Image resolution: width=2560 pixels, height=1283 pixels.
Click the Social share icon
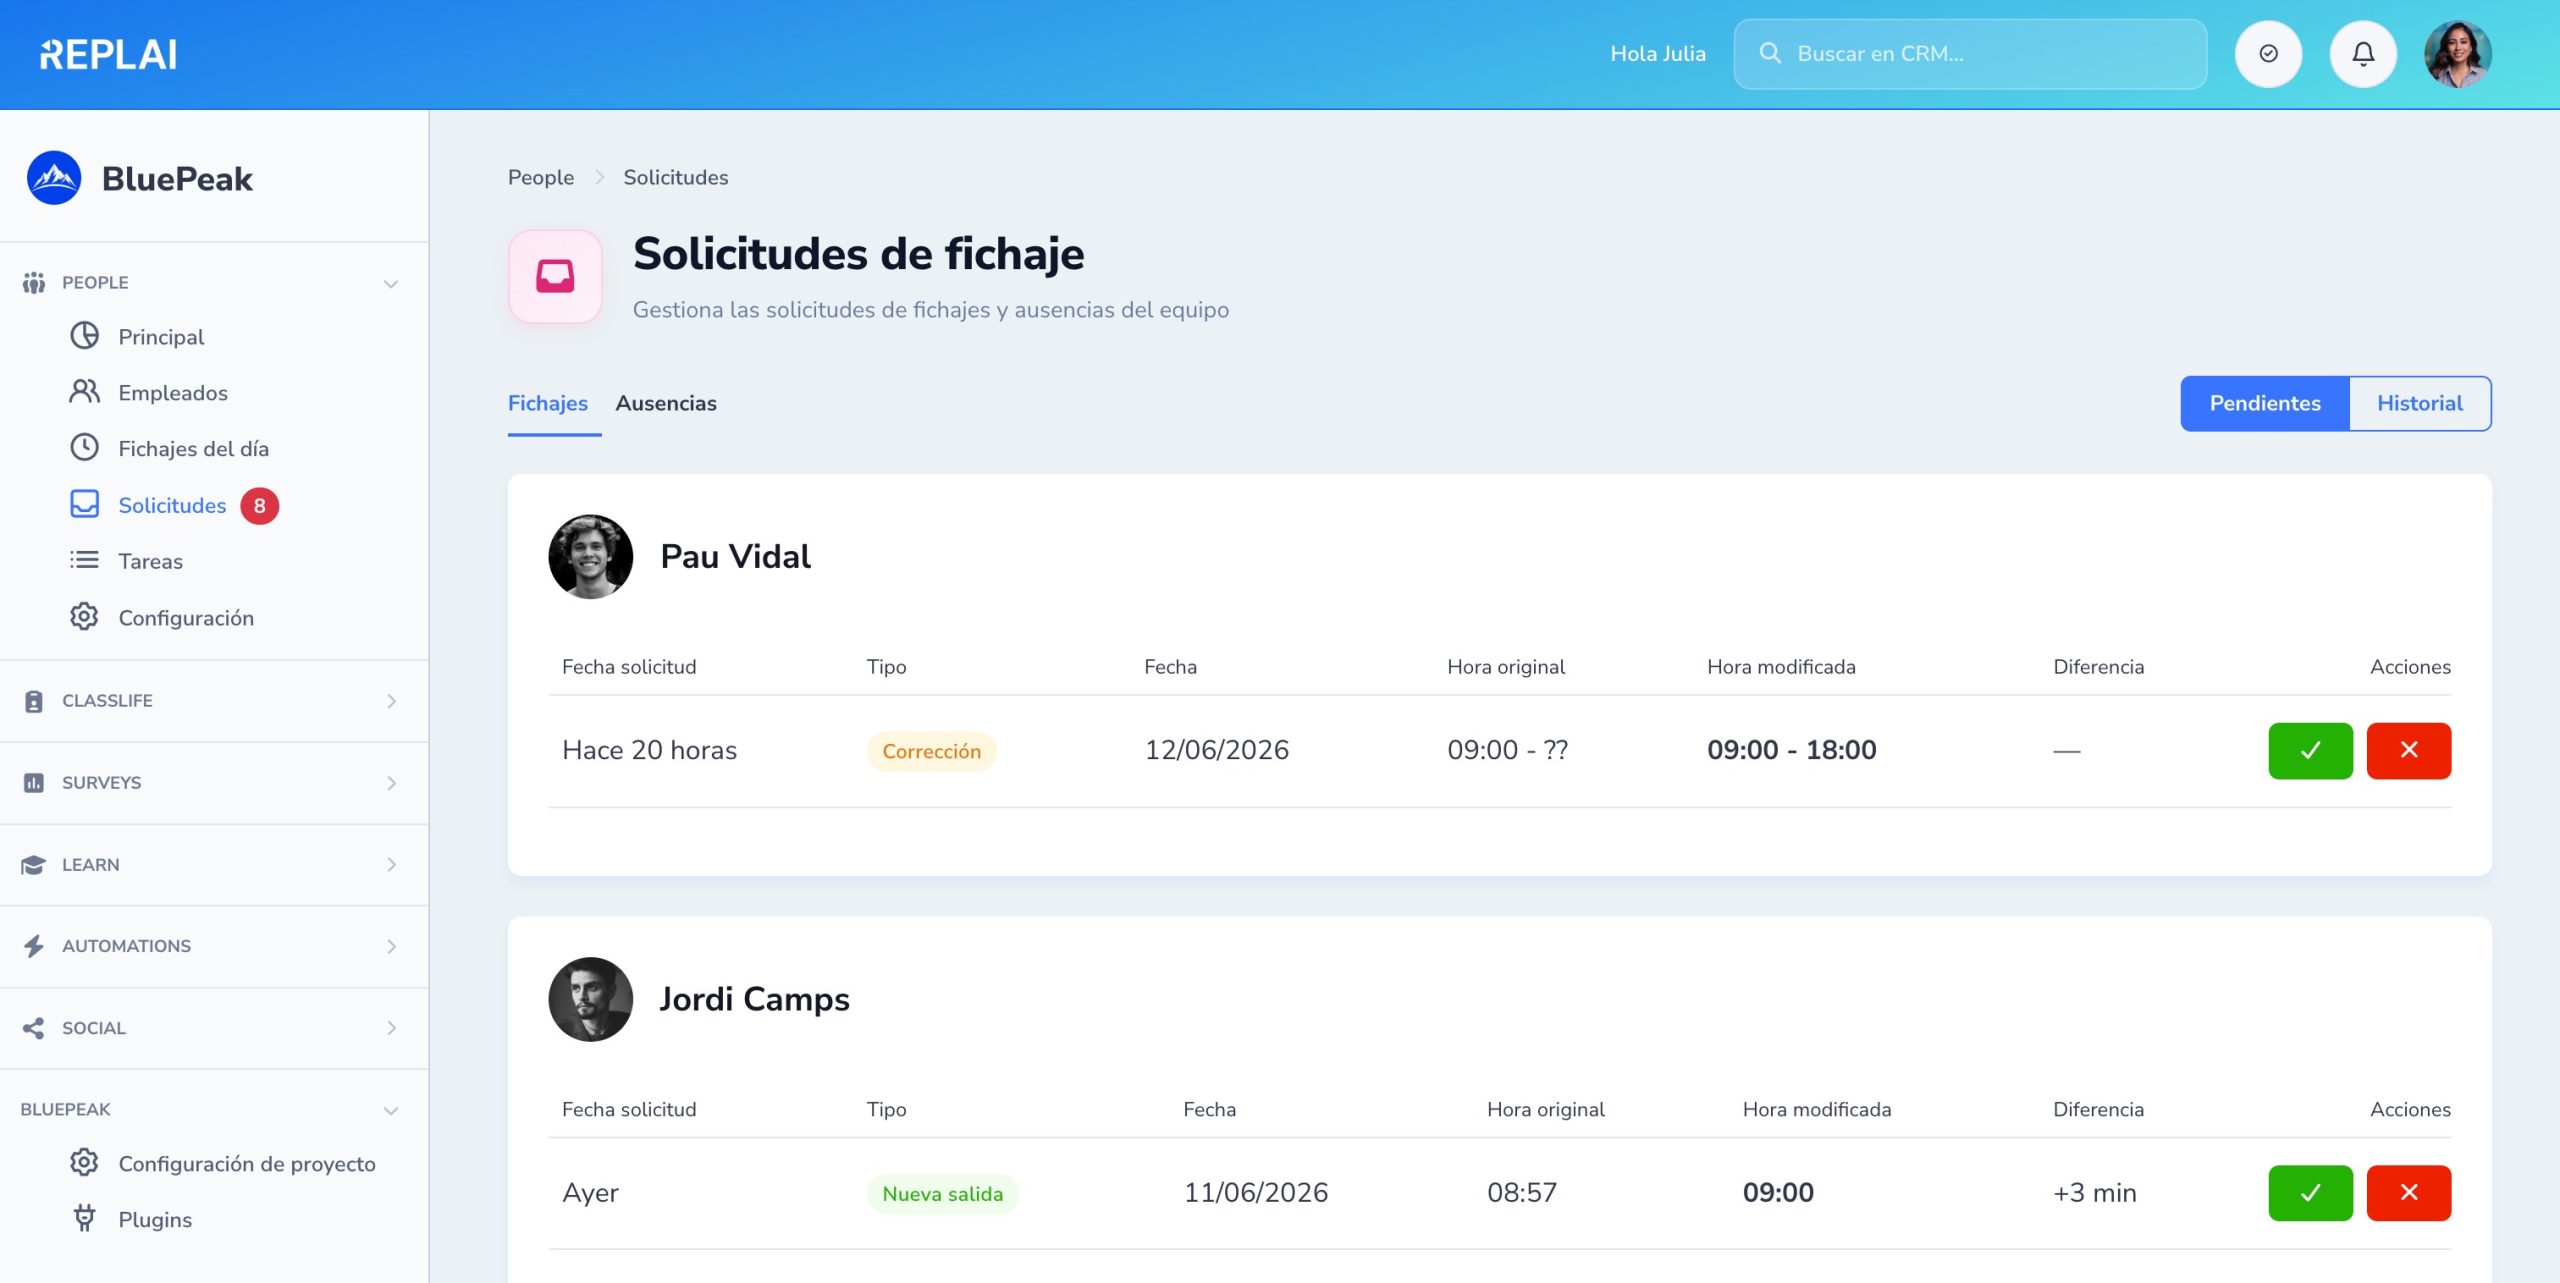tap(34, 1028)
